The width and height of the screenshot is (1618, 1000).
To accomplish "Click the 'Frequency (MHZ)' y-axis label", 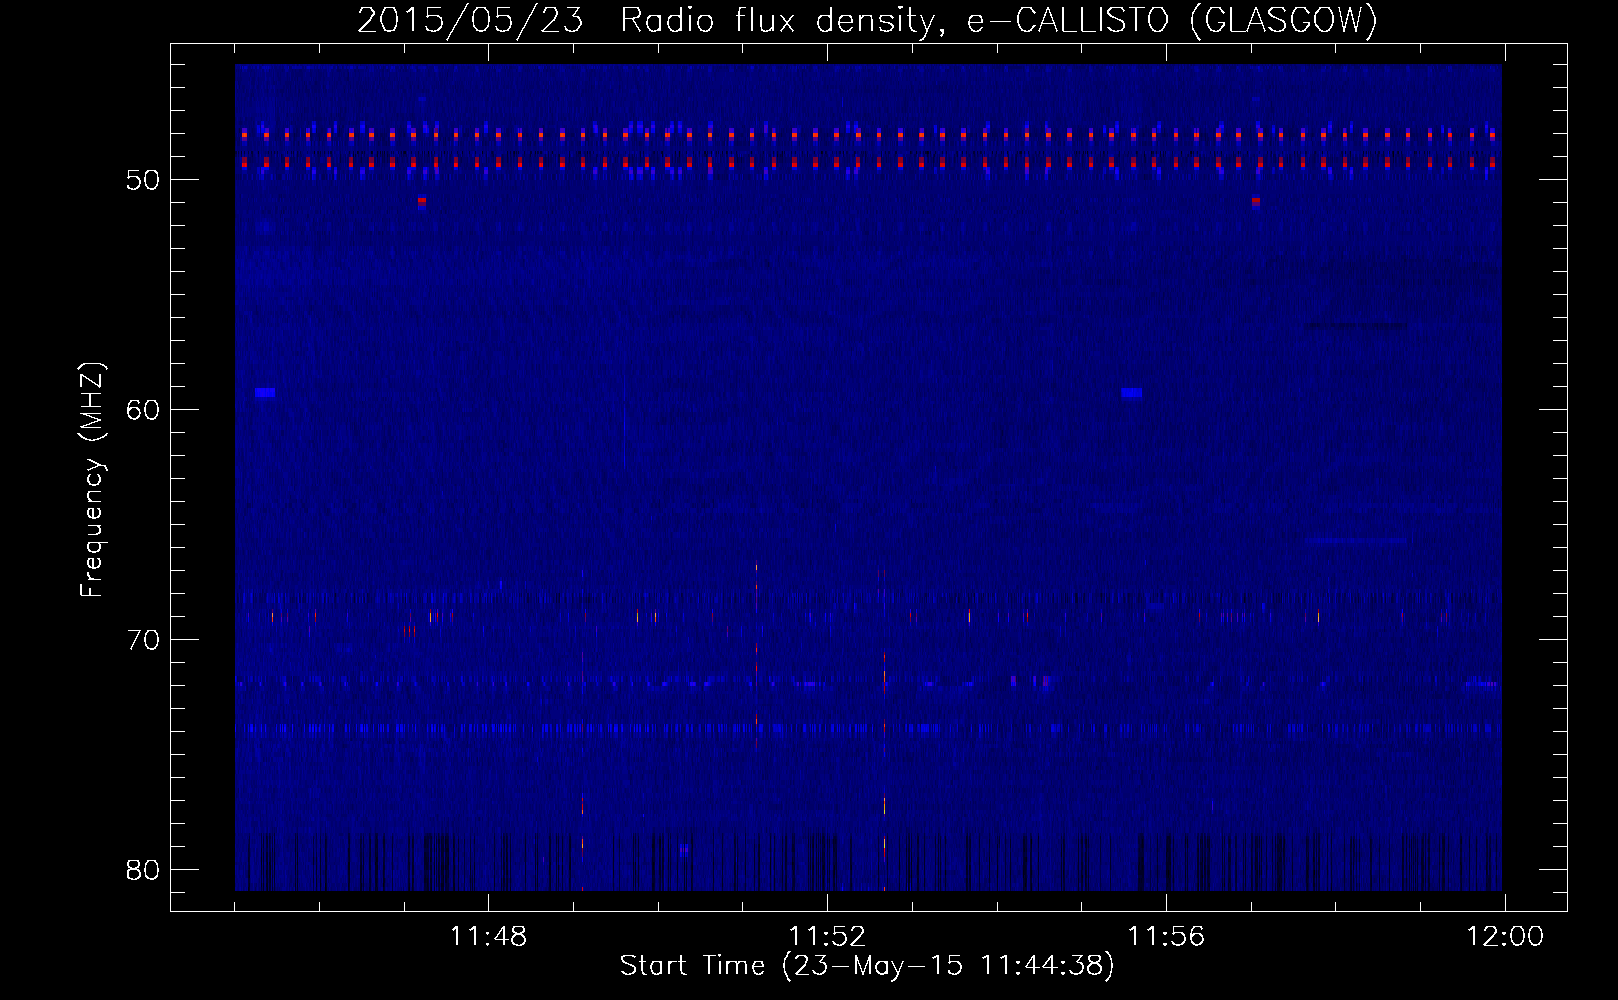I will [92, 480].
